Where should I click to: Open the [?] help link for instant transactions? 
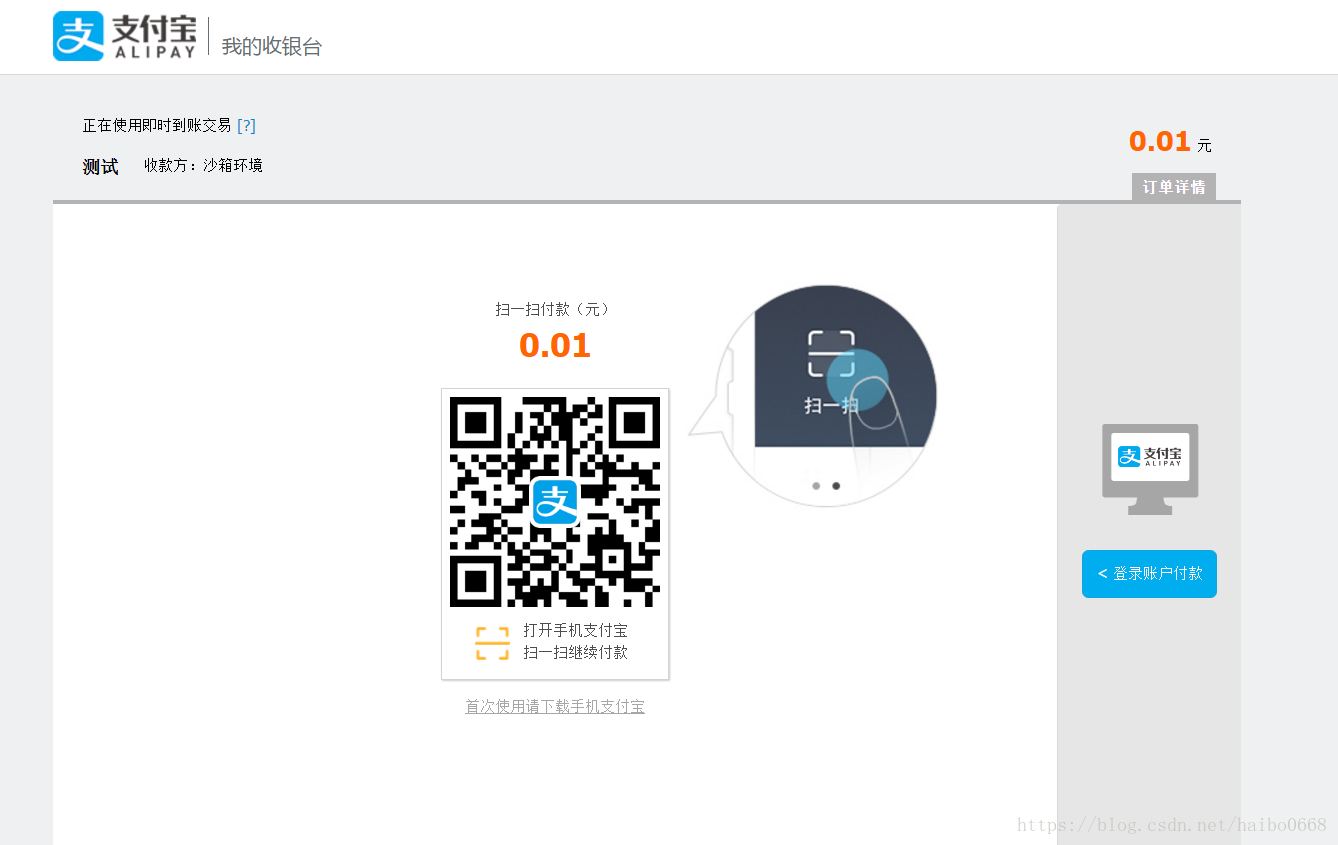246,125
